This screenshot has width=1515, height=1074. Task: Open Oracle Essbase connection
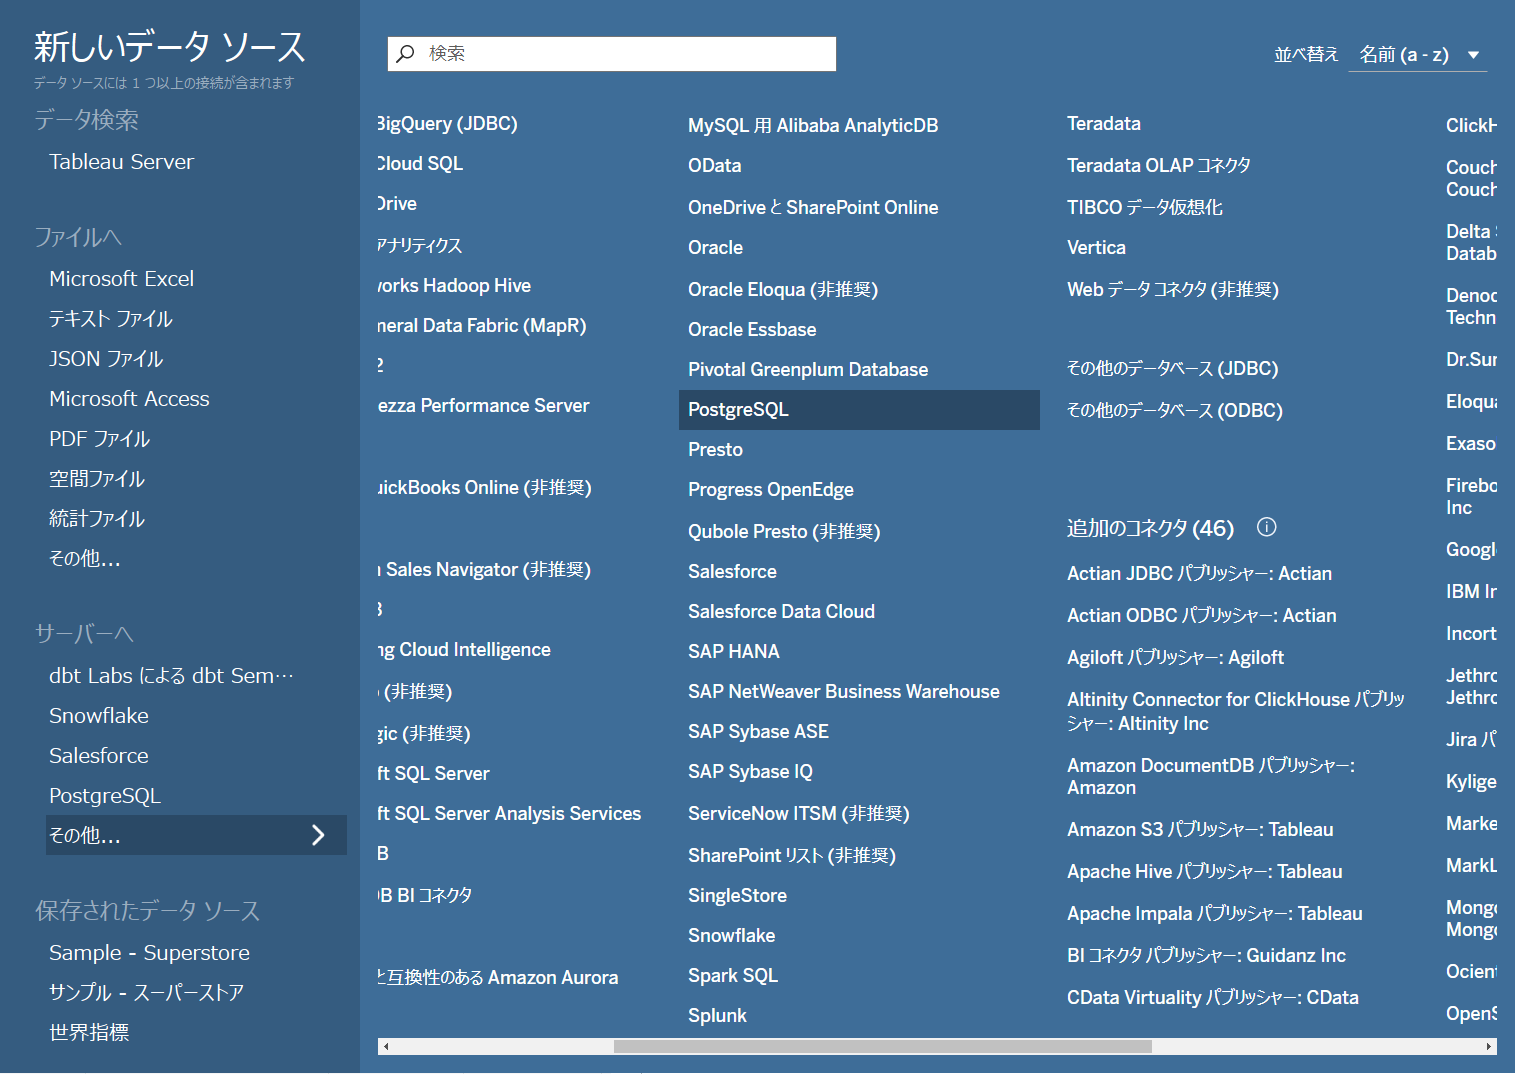tap(751, 329)
